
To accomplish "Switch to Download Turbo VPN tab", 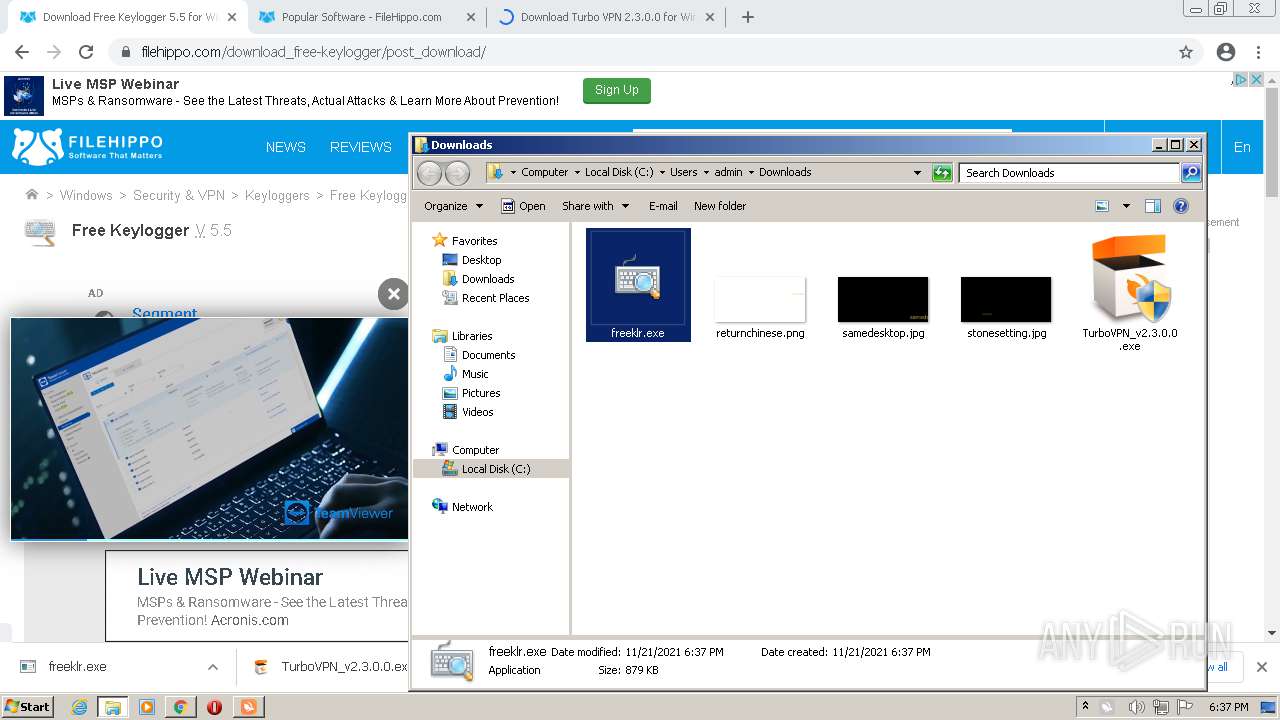I will [604, 17].
